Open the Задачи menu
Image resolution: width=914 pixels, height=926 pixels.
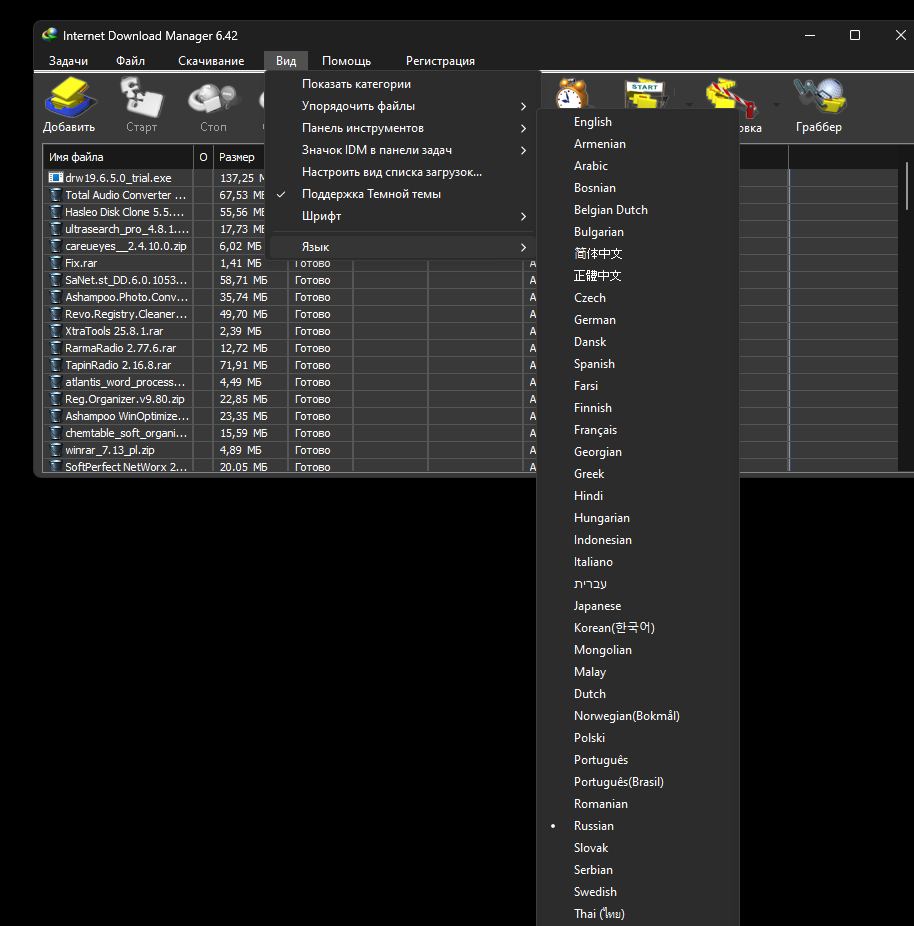pyautogui.click(x=68, y=61)
